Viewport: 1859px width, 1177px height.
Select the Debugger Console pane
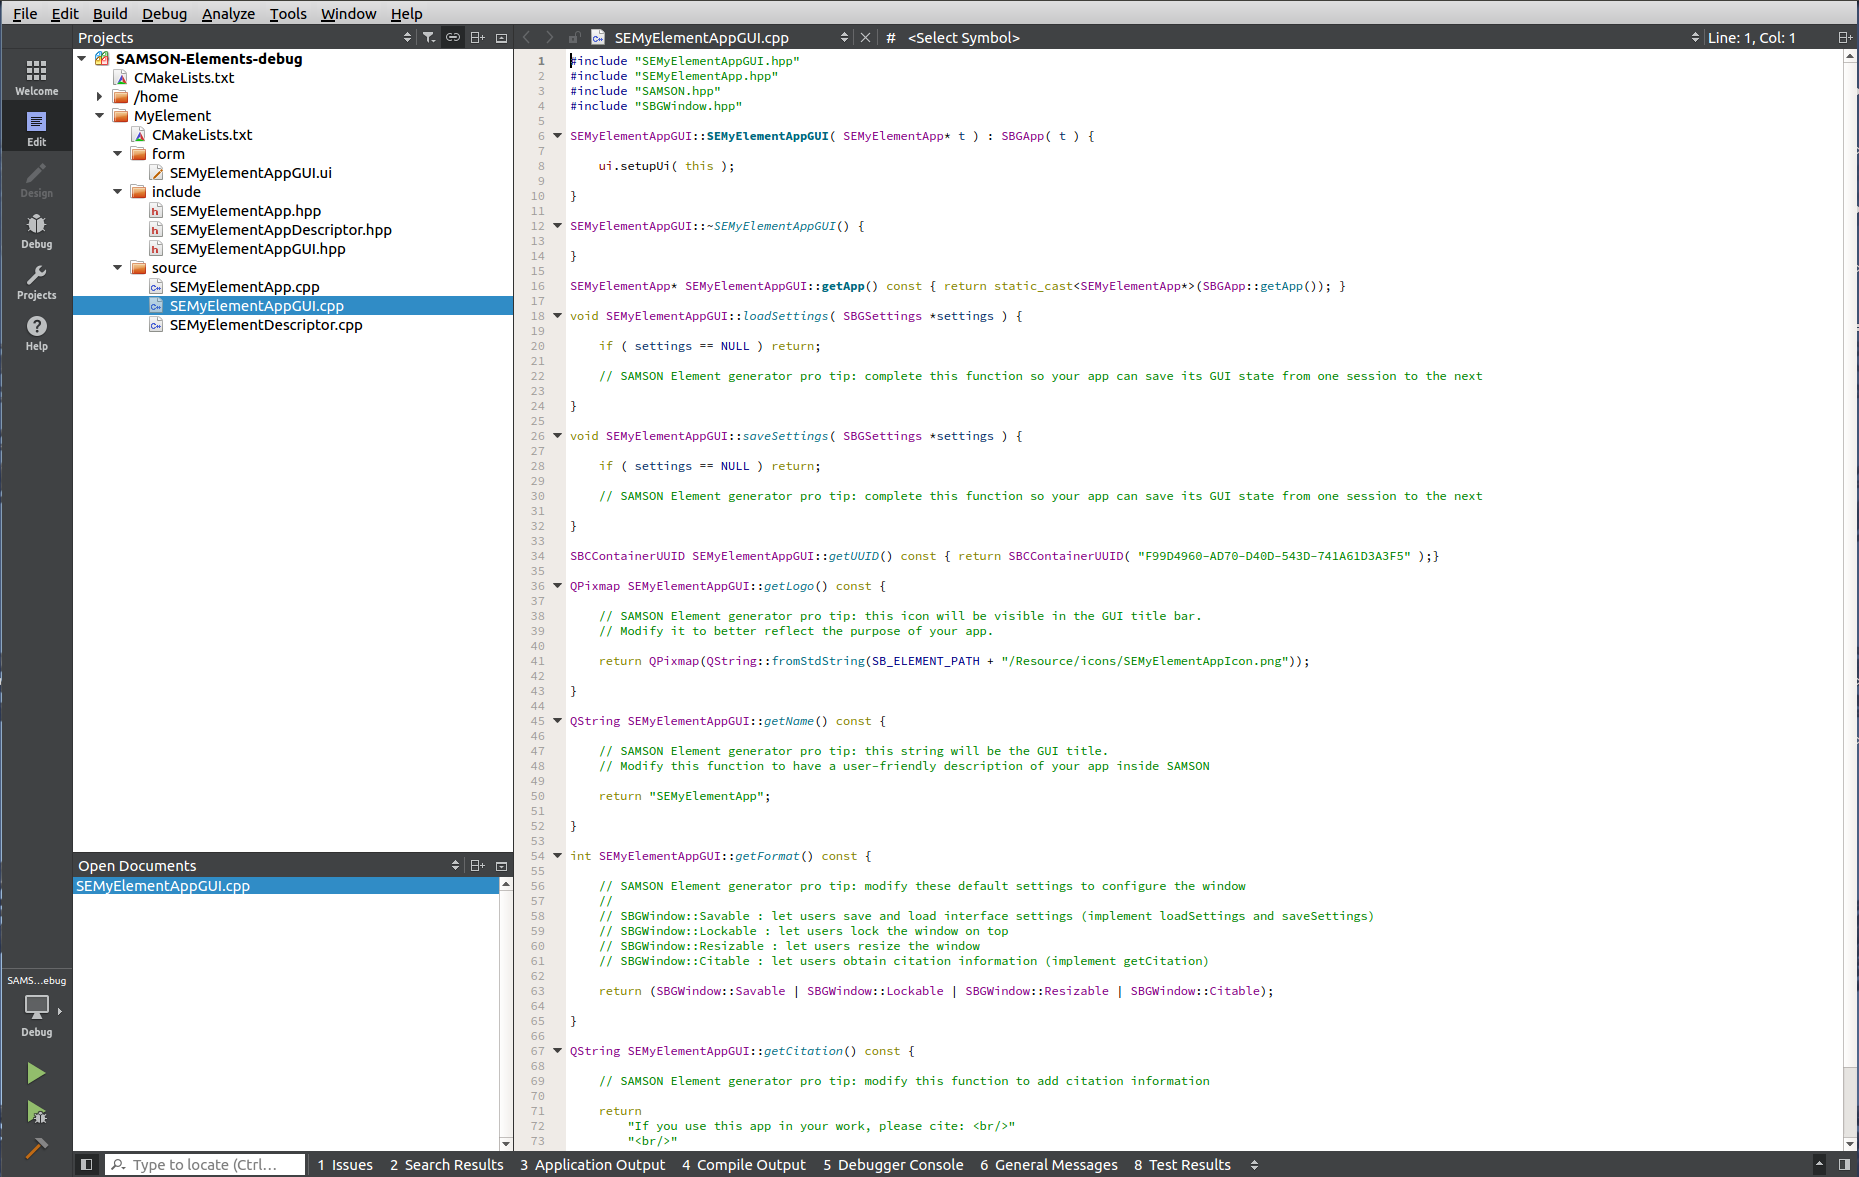click(x=893, y=1164)
